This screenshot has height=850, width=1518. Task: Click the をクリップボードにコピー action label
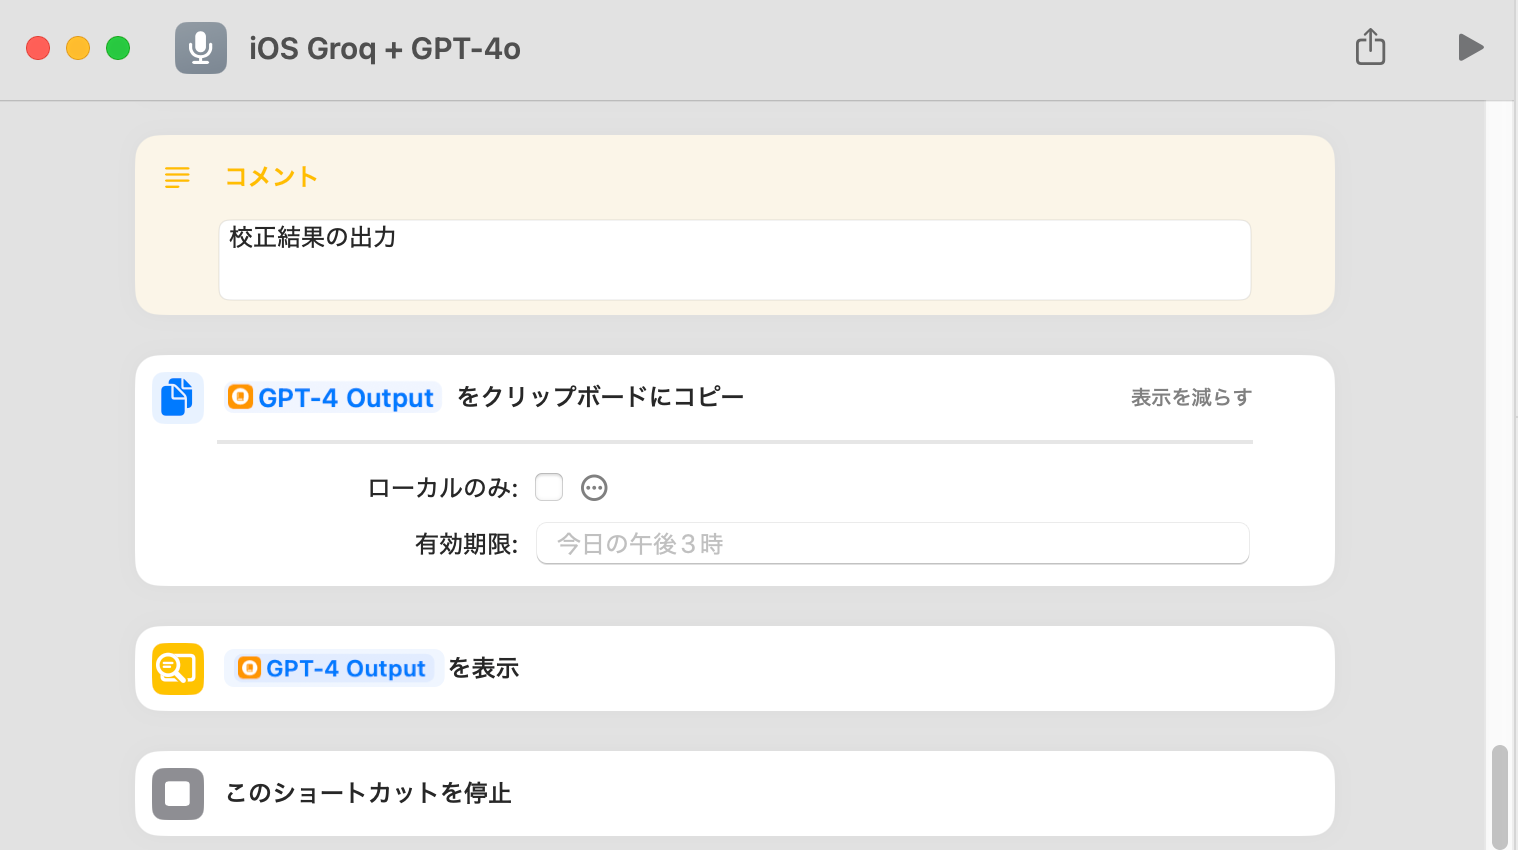(600, 397)
